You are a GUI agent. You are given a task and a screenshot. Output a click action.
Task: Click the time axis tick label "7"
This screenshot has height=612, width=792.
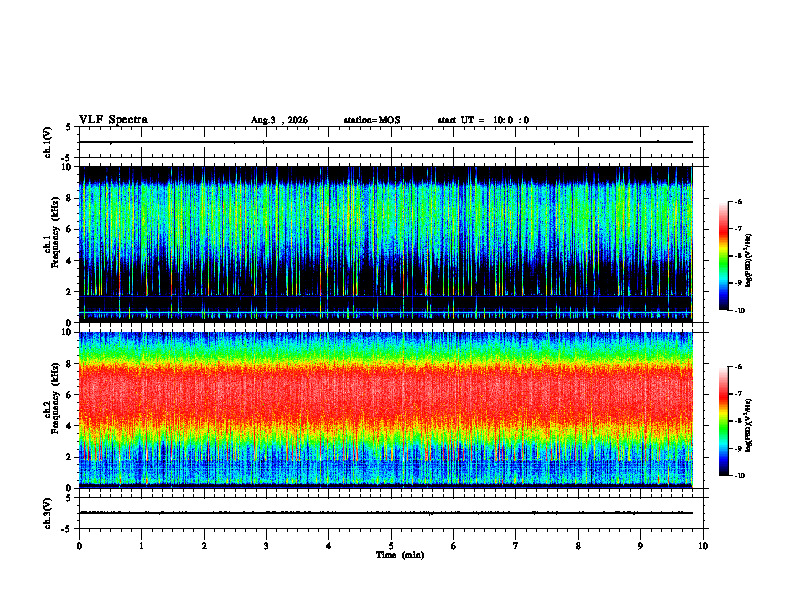click(x=516, y=546)
